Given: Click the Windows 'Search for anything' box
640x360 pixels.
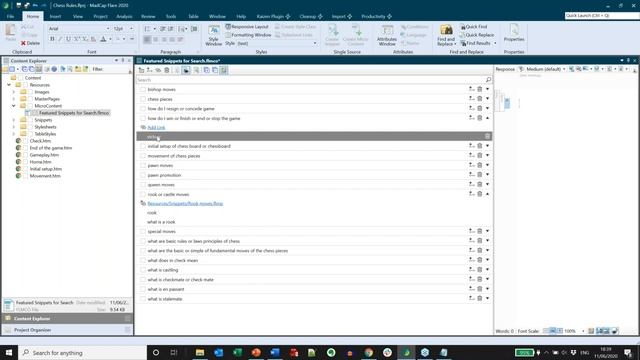Looking at the screenshot, I should (83, 353).
